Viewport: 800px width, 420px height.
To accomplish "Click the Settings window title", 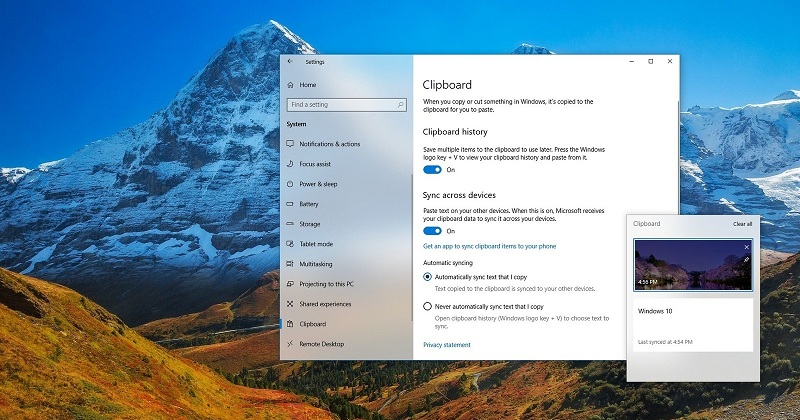I will point(315,62).
